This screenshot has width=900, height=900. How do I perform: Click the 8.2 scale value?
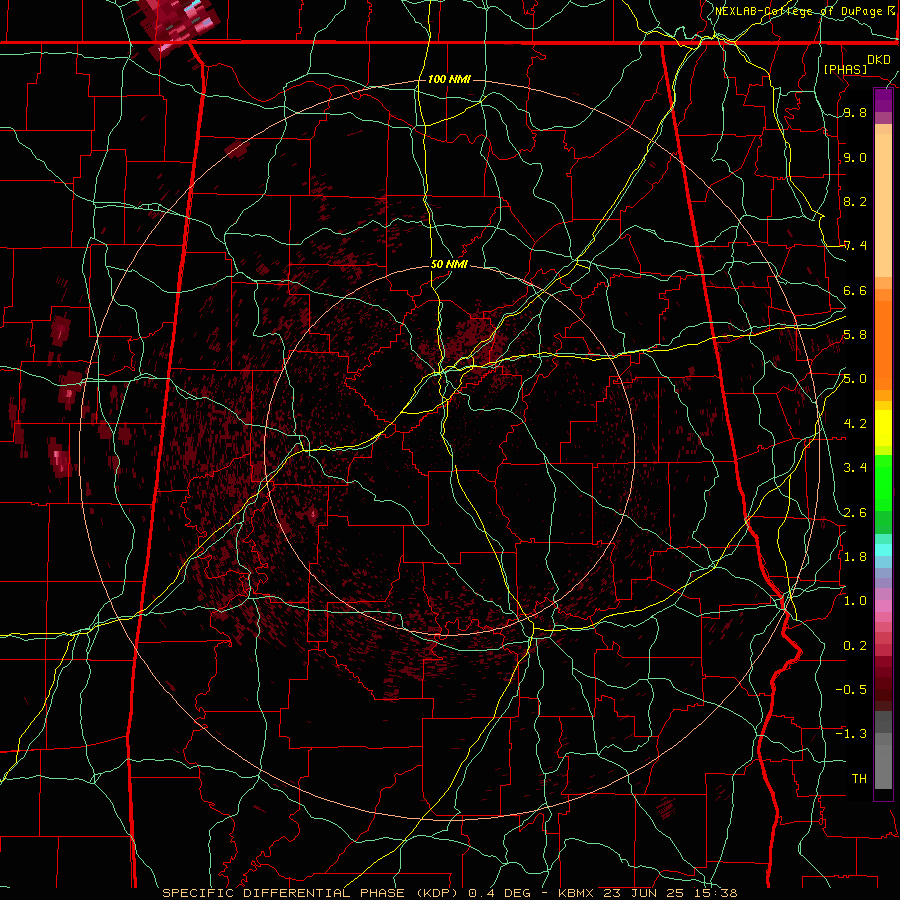point(855,201)
